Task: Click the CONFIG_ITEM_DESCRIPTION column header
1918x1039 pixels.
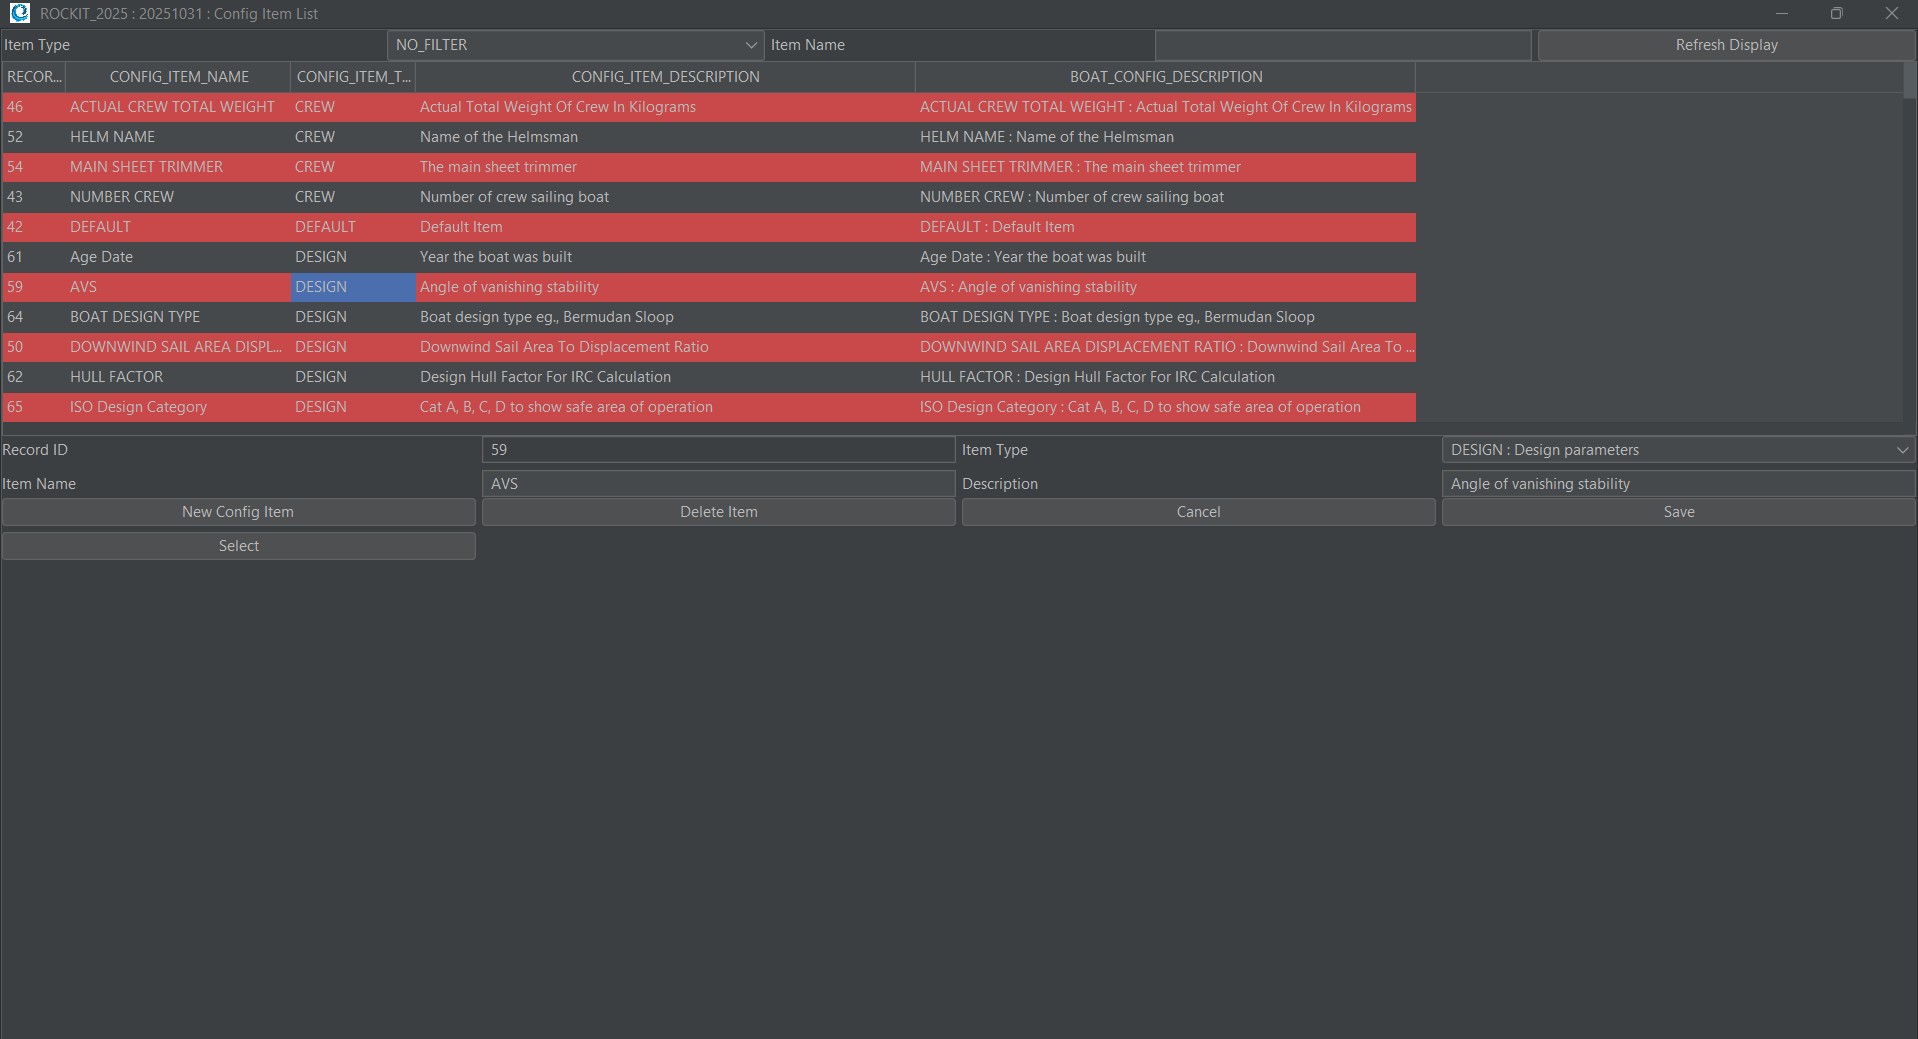Action: tap(665, 77)
